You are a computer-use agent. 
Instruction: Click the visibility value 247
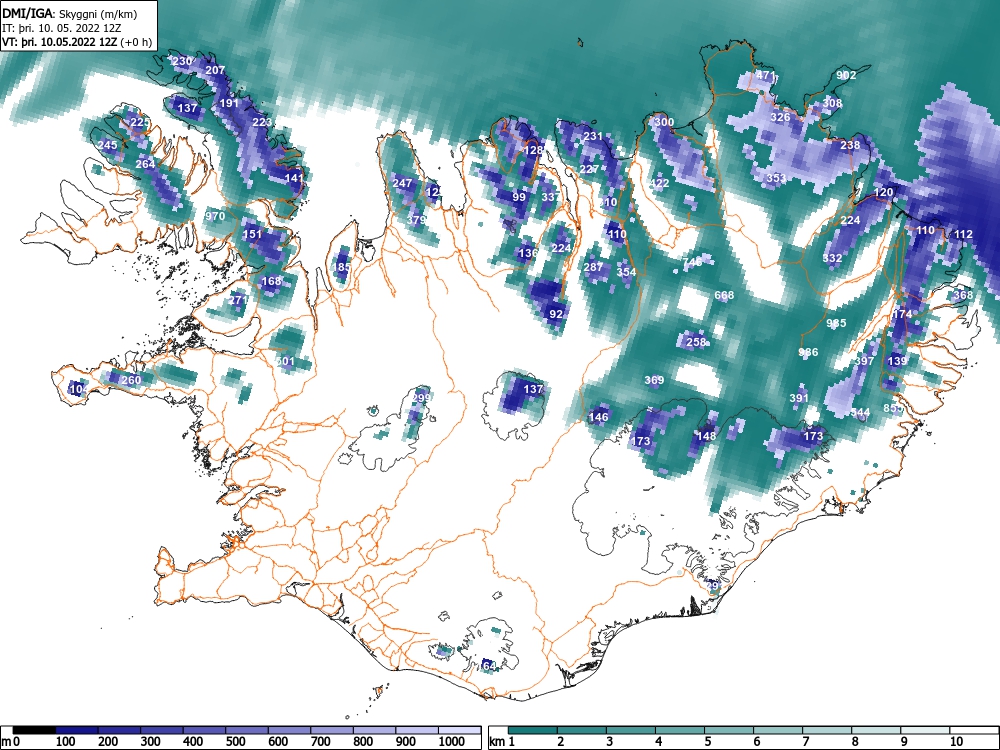point(402,183)
